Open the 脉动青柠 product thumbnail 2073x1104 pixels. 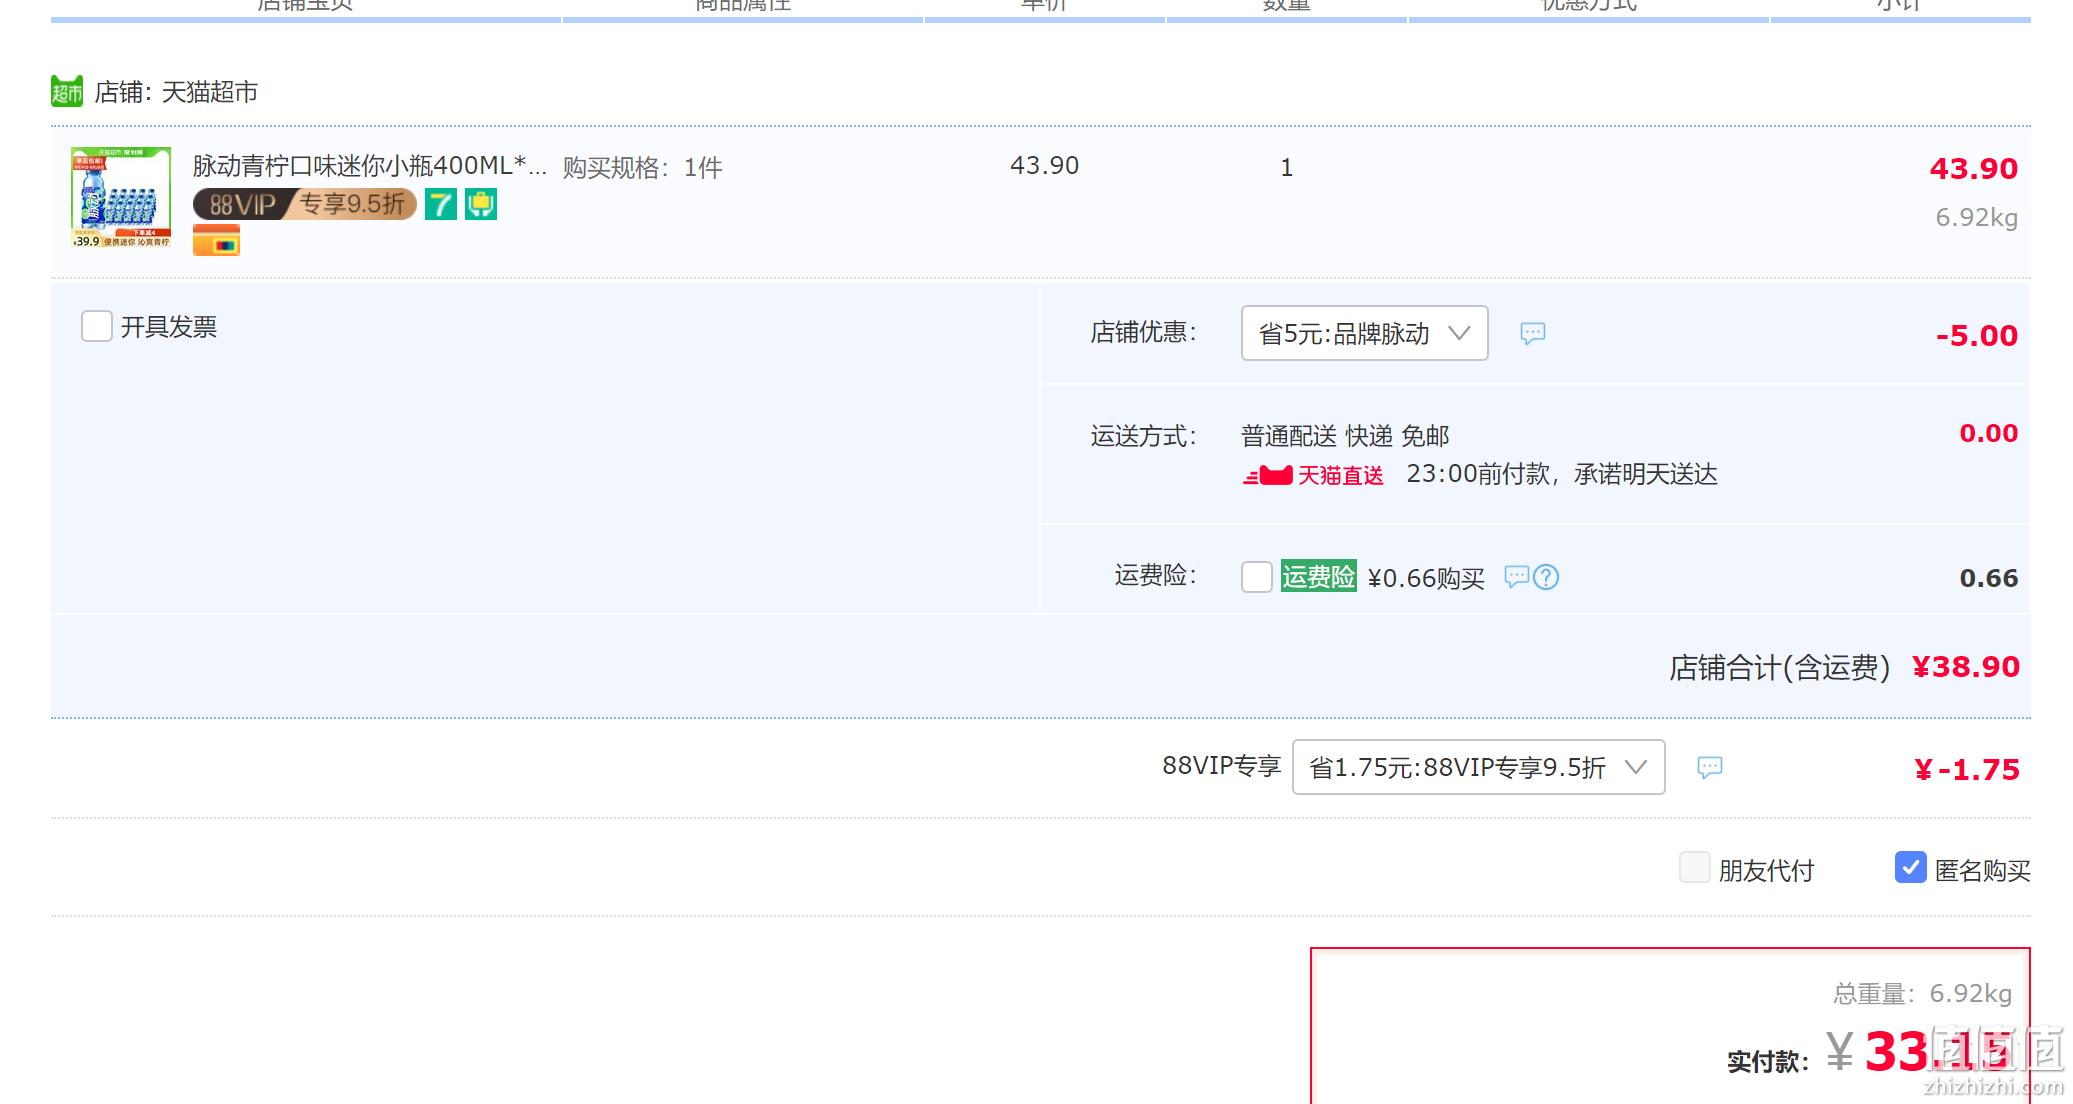[121, 197]
